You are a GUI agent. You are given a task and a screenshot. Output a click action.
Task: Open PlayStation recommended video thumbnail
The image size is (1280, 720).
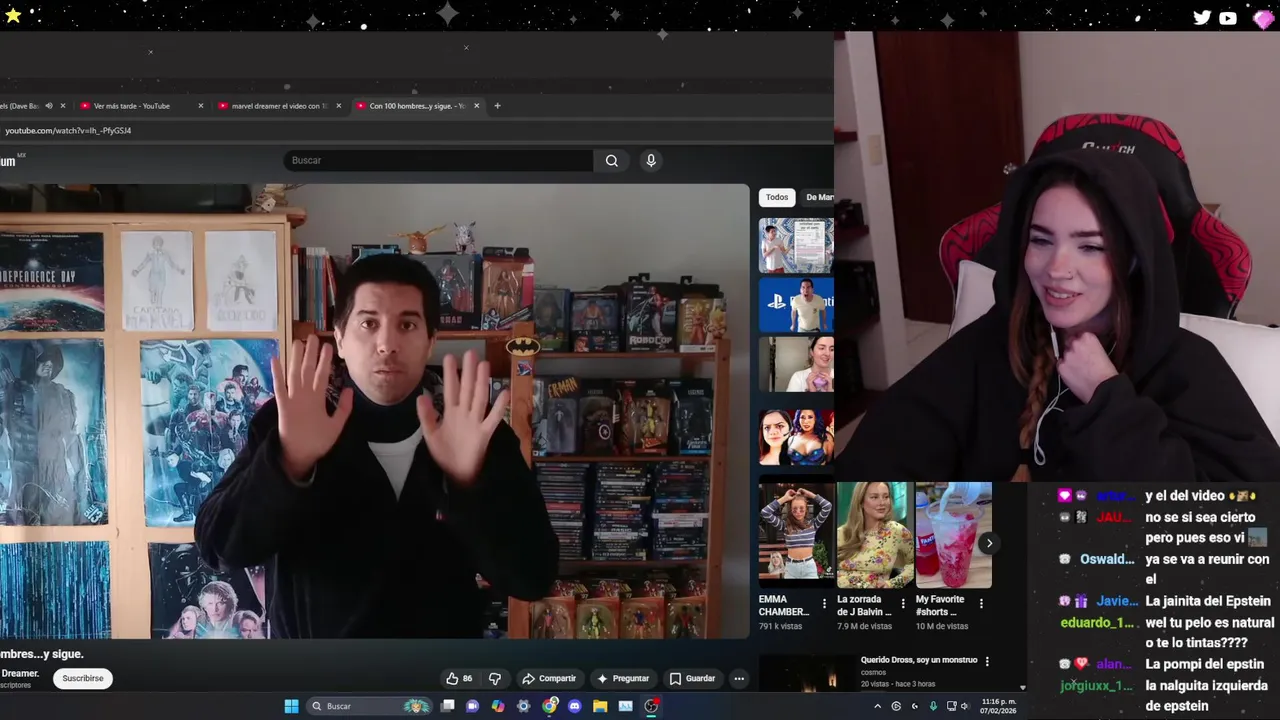(796, 305)
